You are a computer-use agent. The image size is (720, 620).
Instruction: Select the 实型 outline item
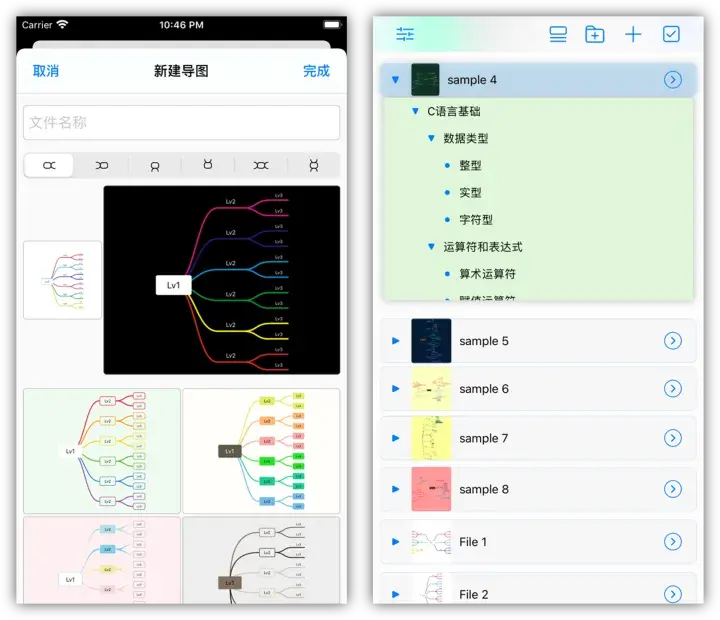(x=470, y=192)
